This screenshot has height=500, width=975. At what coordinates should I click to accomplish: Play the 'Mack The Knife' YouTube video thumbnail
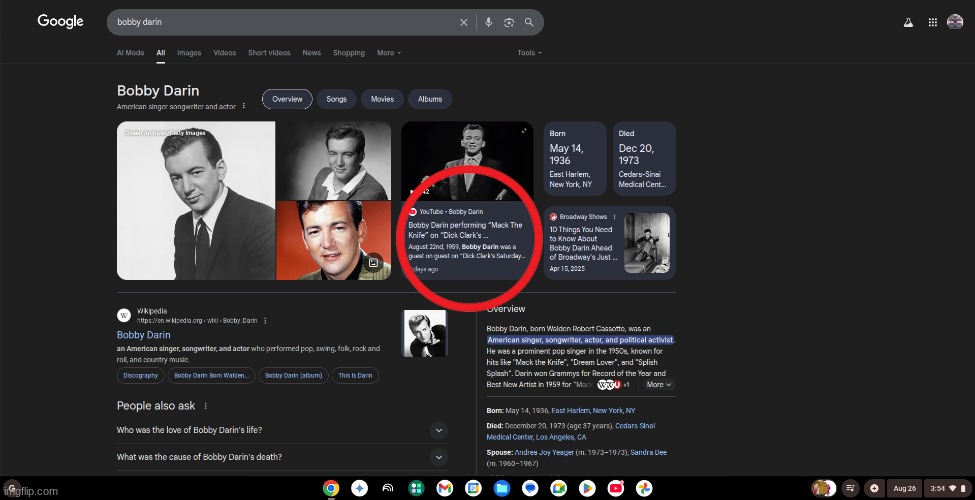[467, 160]
